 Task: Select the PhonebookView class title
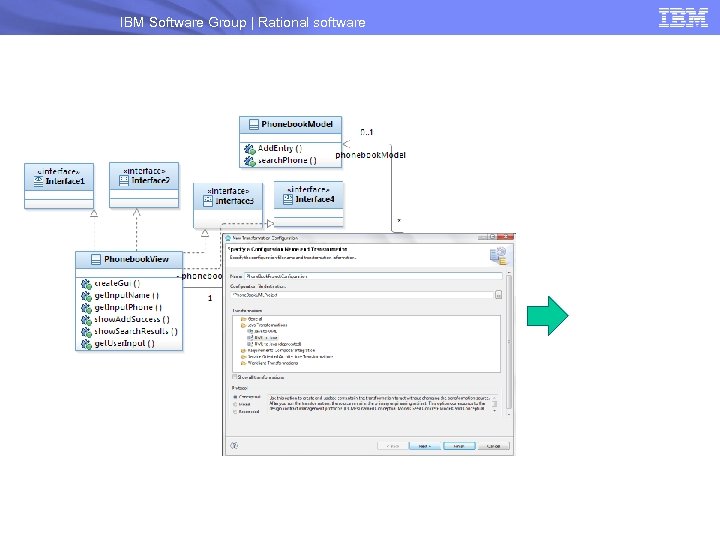tap(136, 259)
